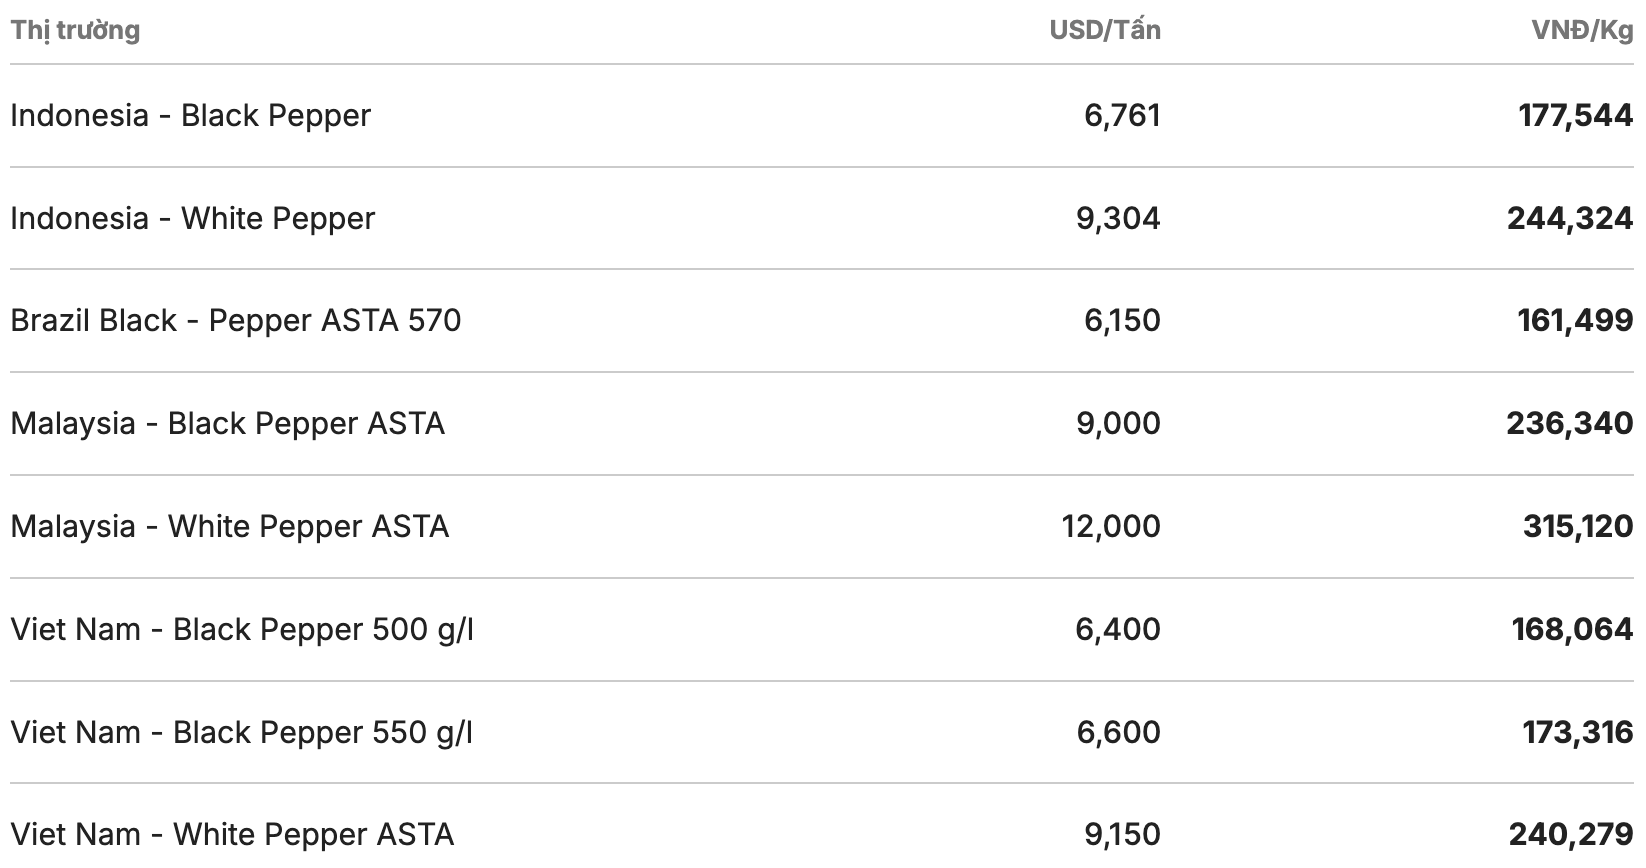Select the 12,000 USD price value
Viewport: 1646px width, 868px height.
pos(1111,526)
